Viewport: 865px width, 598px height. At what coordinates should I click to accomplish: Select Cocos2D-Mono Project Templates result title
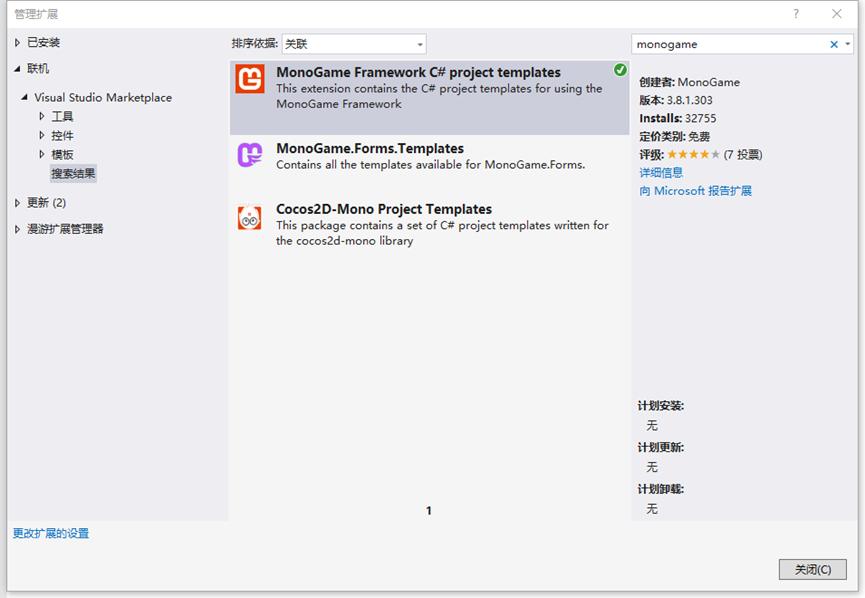384,209
